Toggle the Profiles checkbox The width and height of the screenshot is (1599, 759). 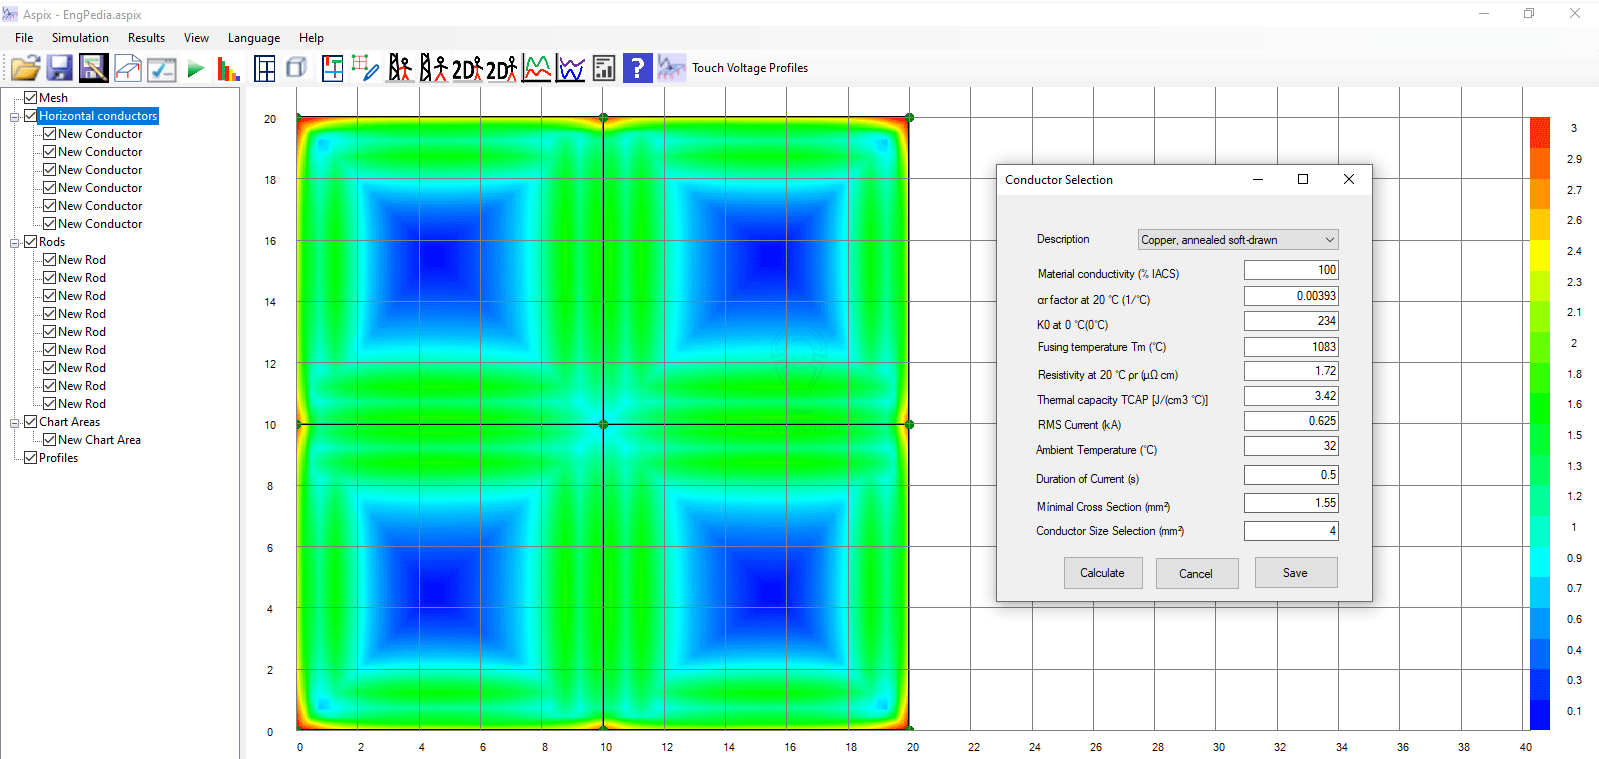click(31, 458)
